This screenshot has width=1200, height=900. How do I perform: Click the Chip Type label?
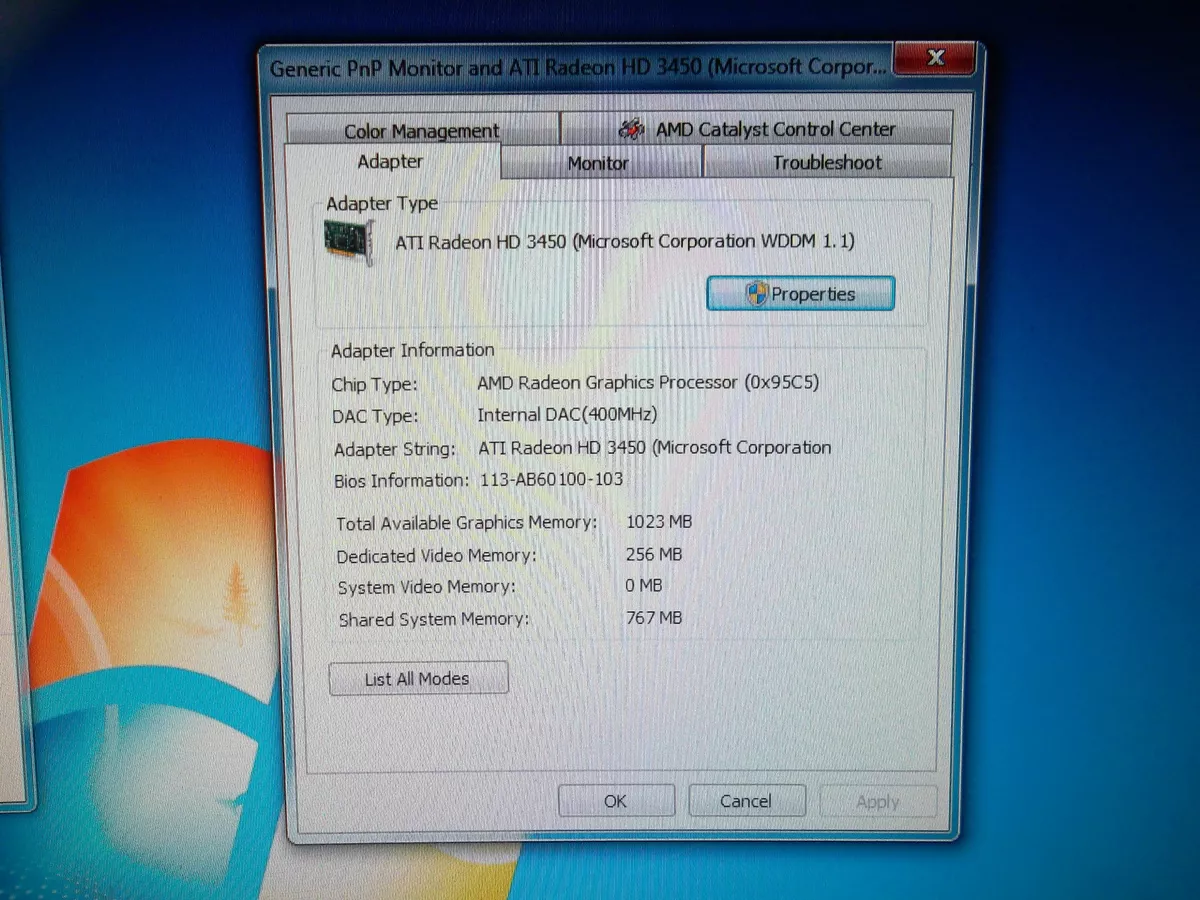[x=375, y=384]
